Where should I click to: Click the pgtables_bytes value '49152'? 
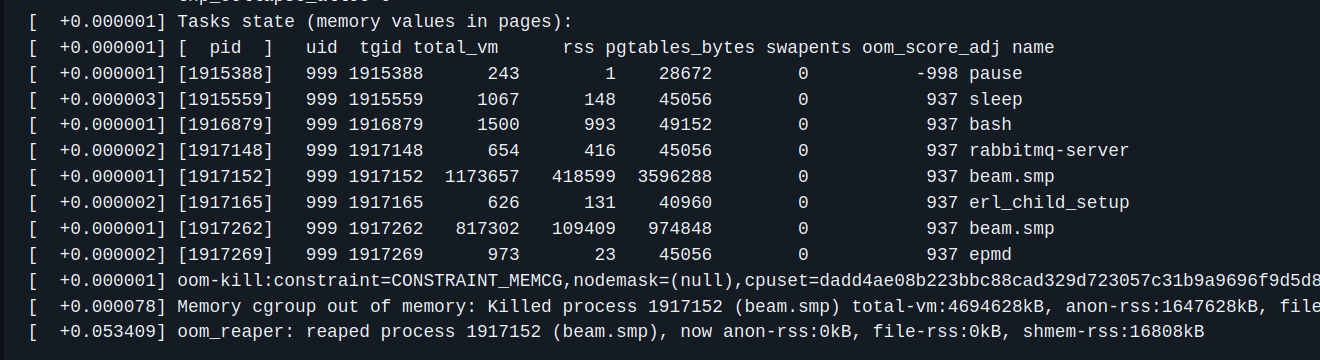[686, 125]
